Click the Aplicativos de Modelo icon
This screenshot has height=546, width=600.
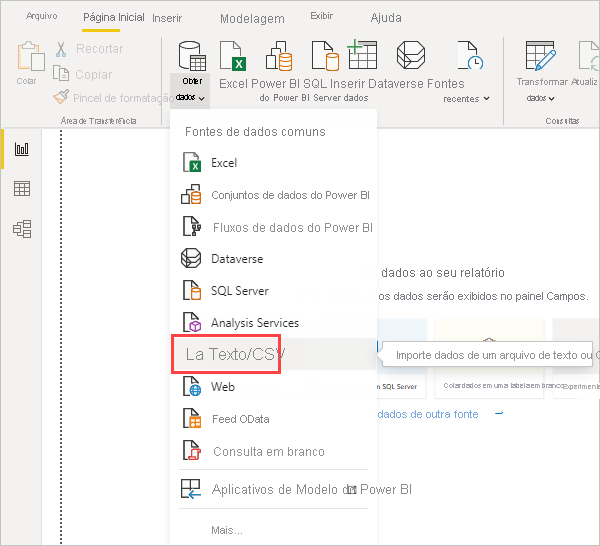pos(191,489)
